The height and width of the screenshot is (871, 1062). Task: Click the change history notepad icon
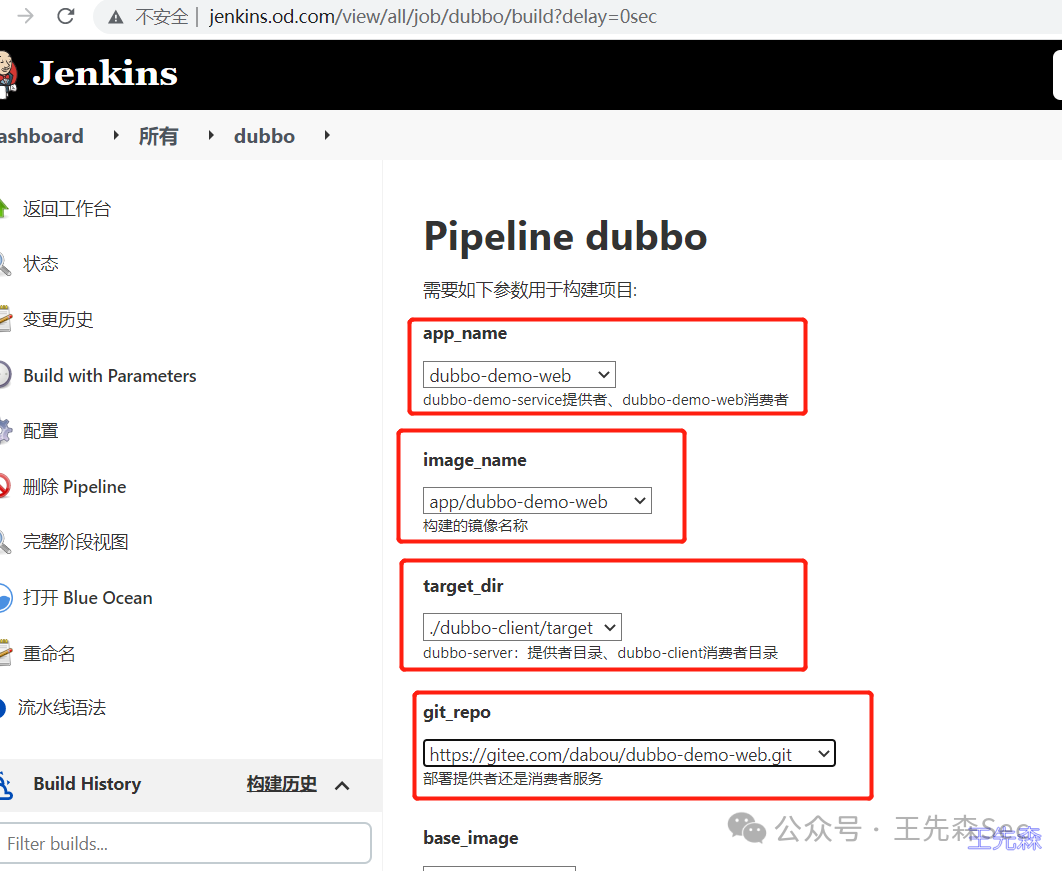click(x=5, y=319)
